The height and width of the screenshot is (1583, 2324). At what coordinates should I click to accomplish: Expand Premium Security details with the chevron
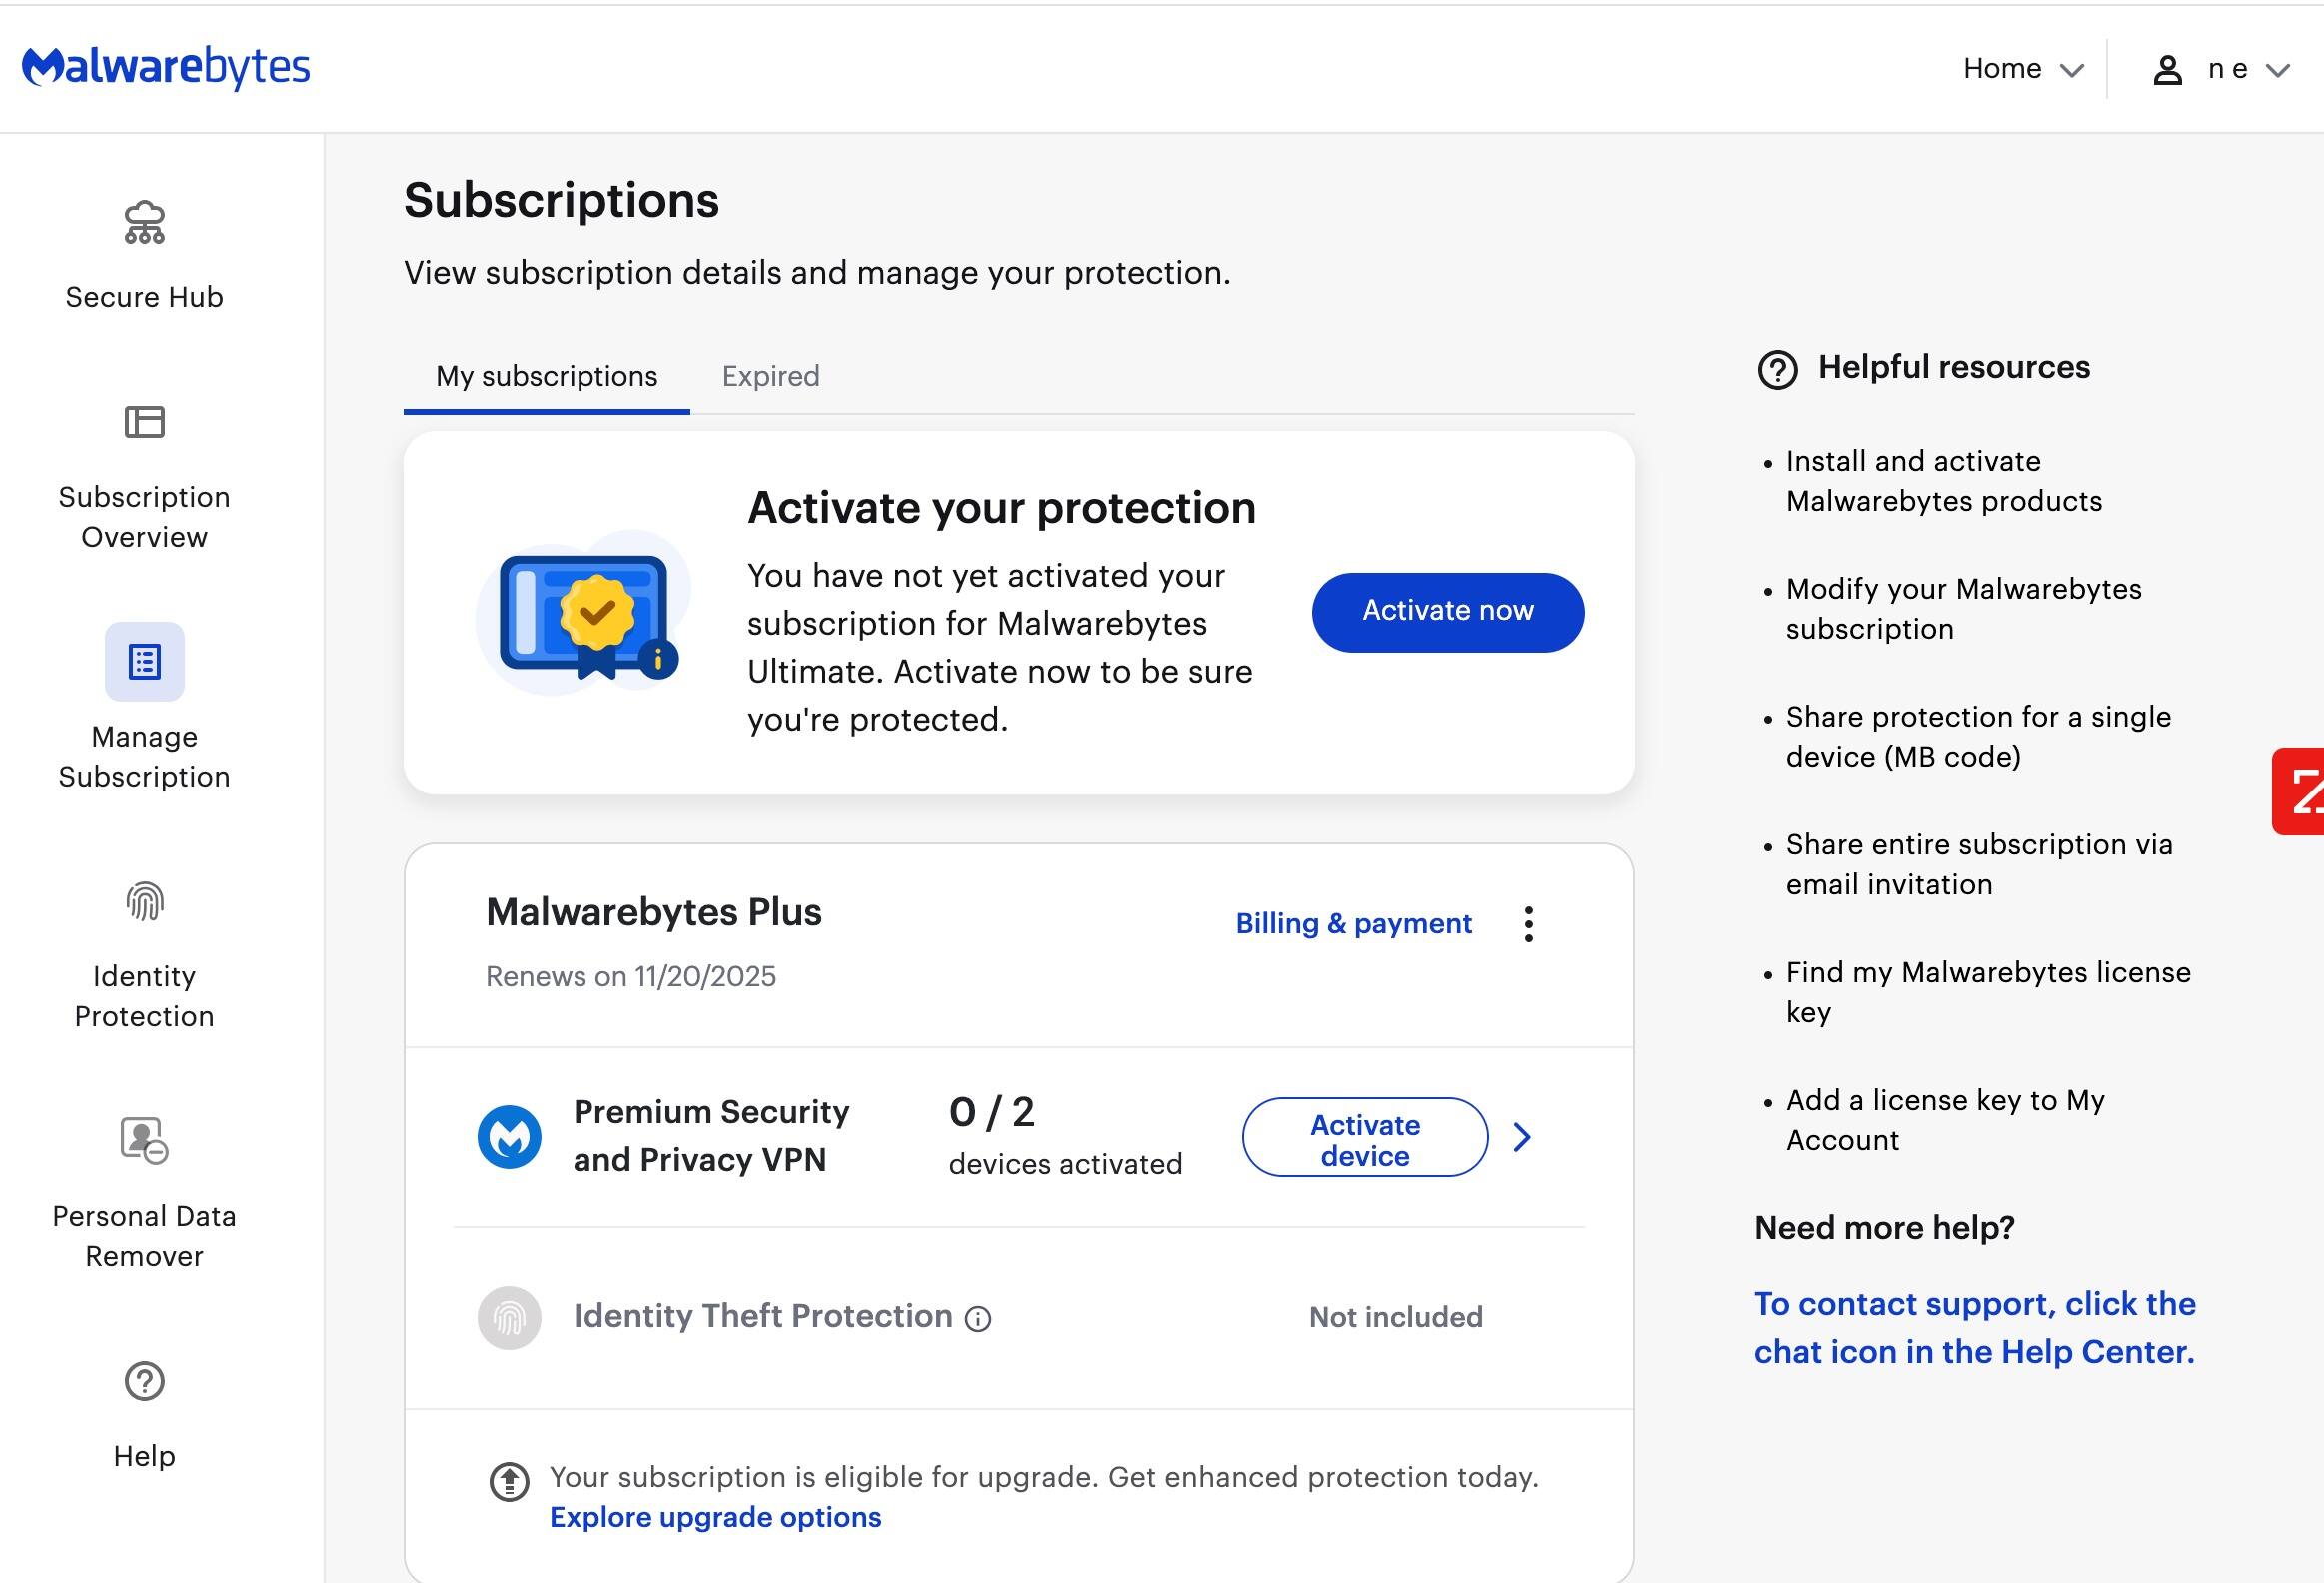point(1521,1137)
